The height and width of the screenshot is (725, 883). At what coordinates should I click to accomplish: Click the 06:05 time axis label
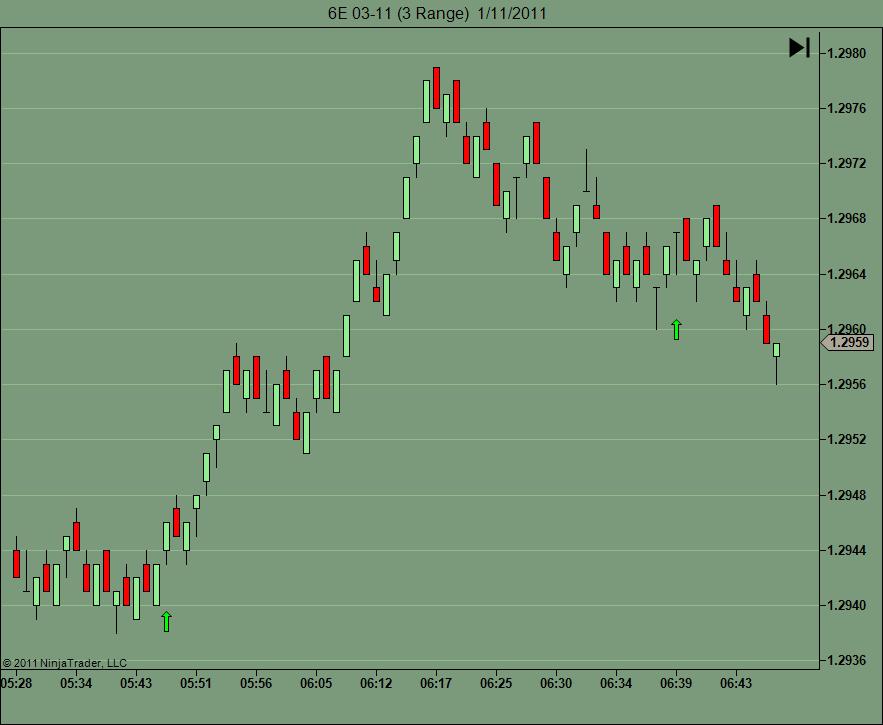coord(316,683)
